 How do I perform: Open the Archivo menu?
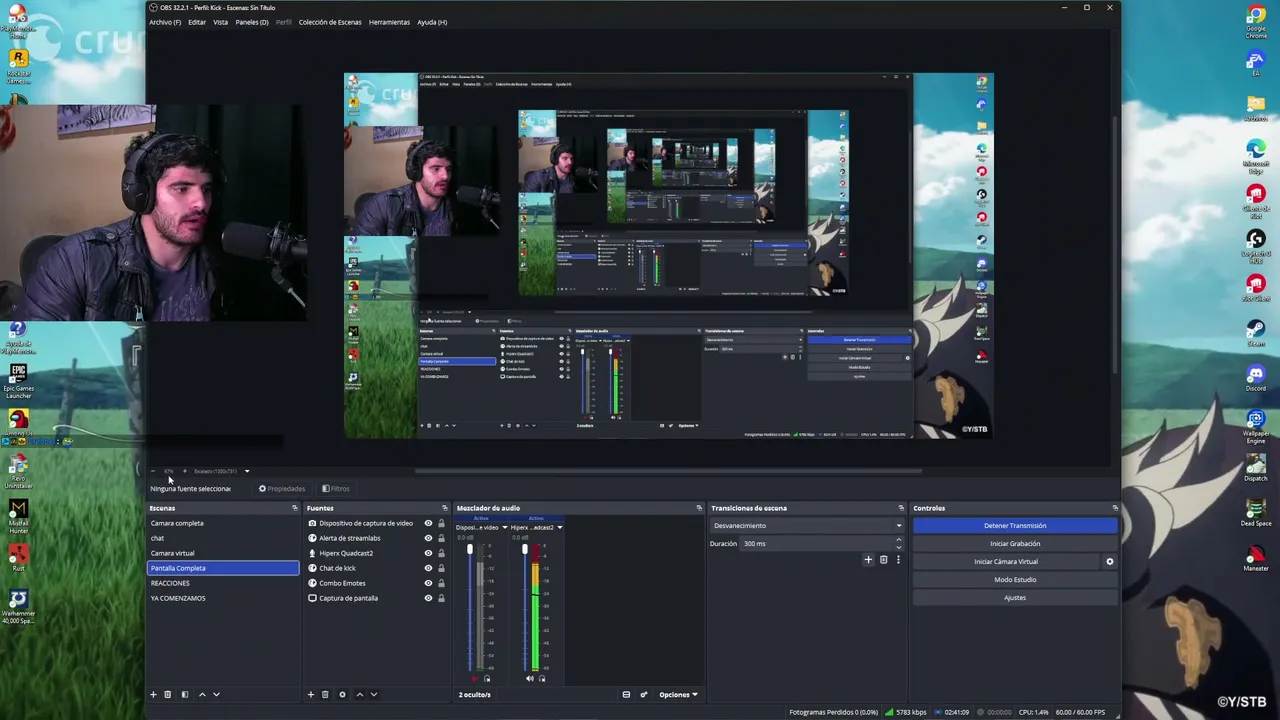point(165,22)
